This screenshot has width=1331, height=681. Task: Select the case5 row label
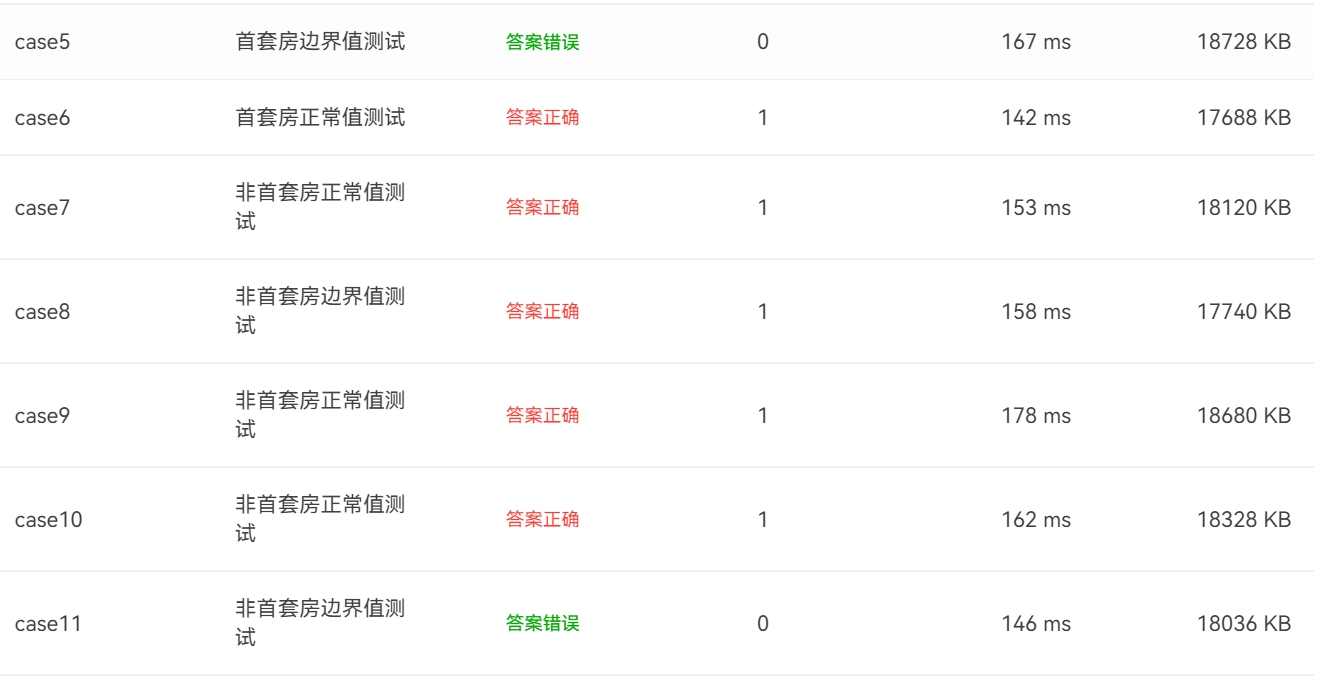click(x=42, y=42)
